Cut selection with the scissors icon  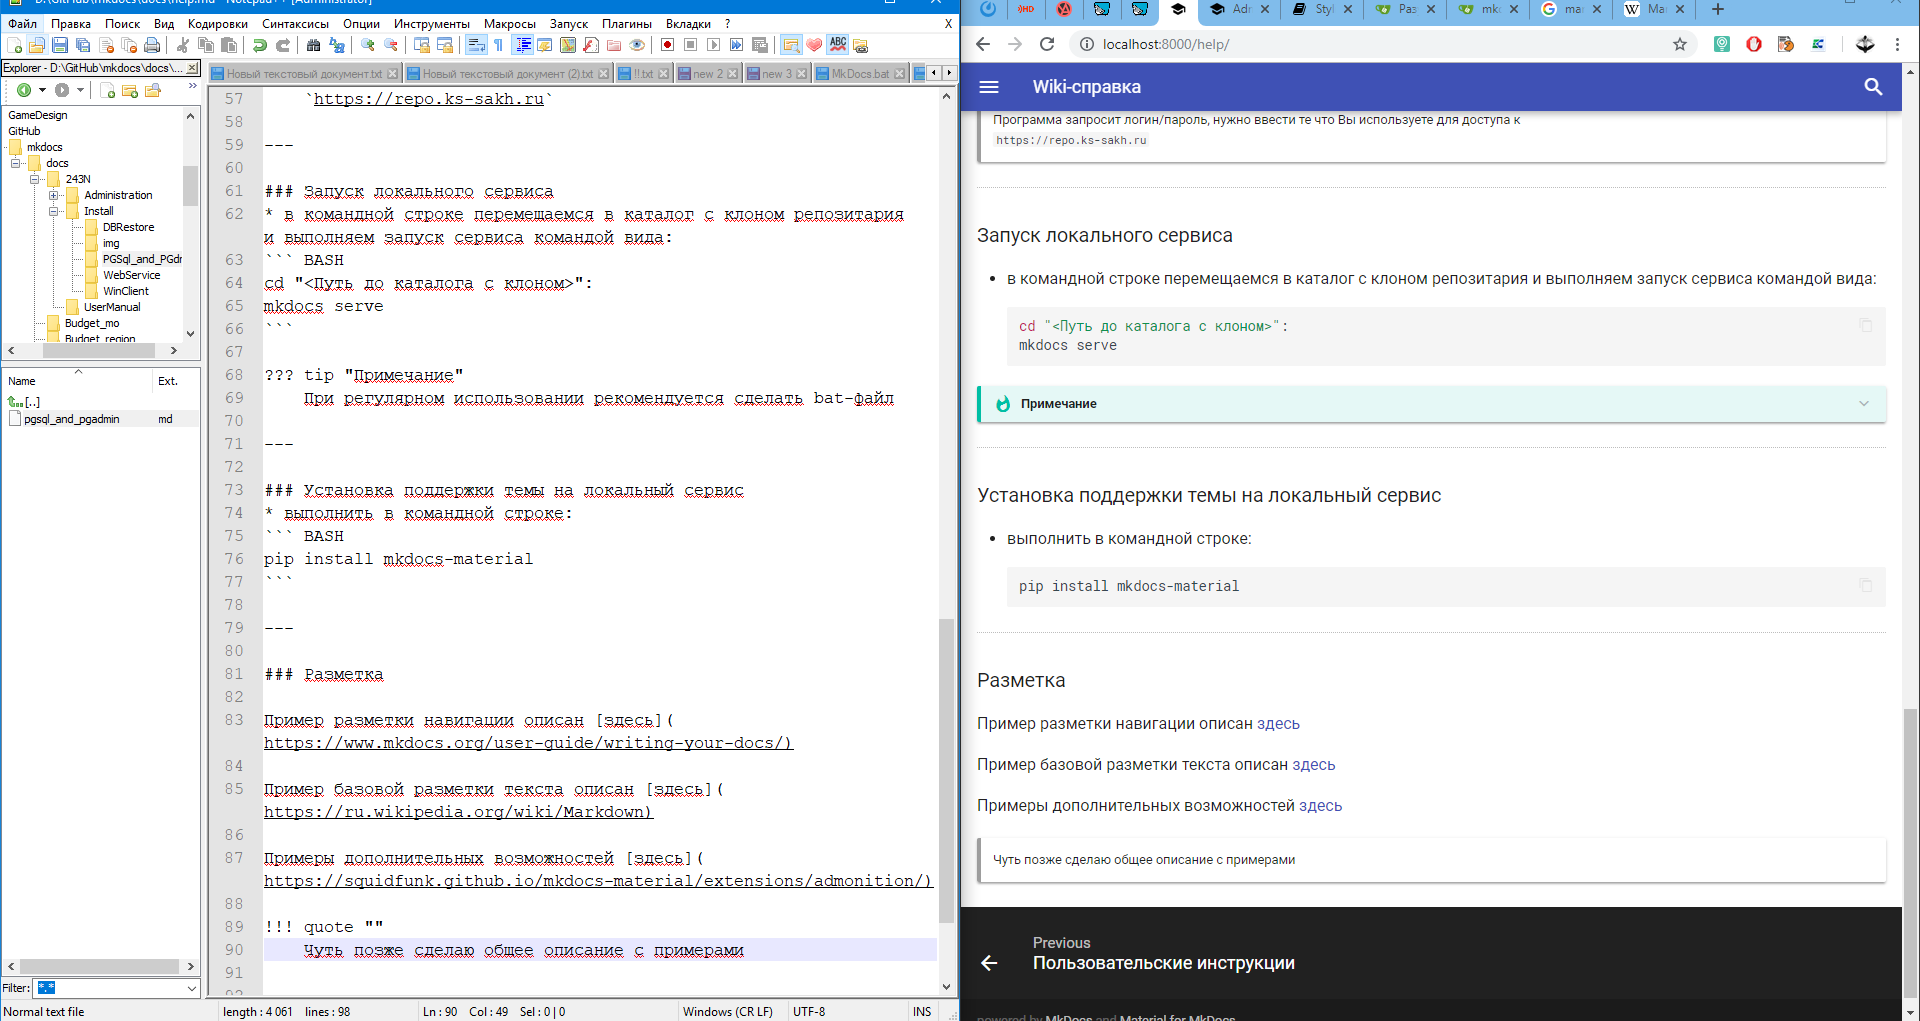coord(183,45)
